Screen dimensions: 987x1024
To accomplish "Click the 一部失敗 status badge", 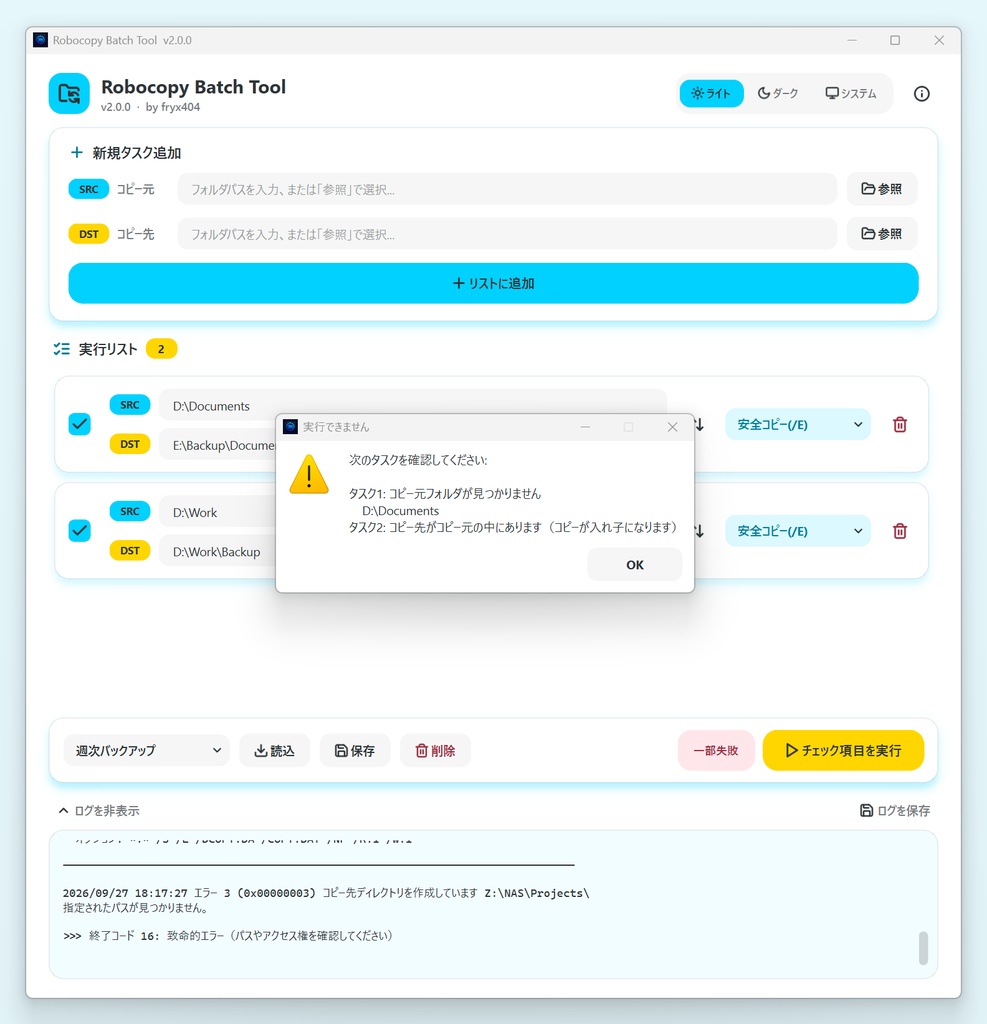I will [x=716, y=750].
